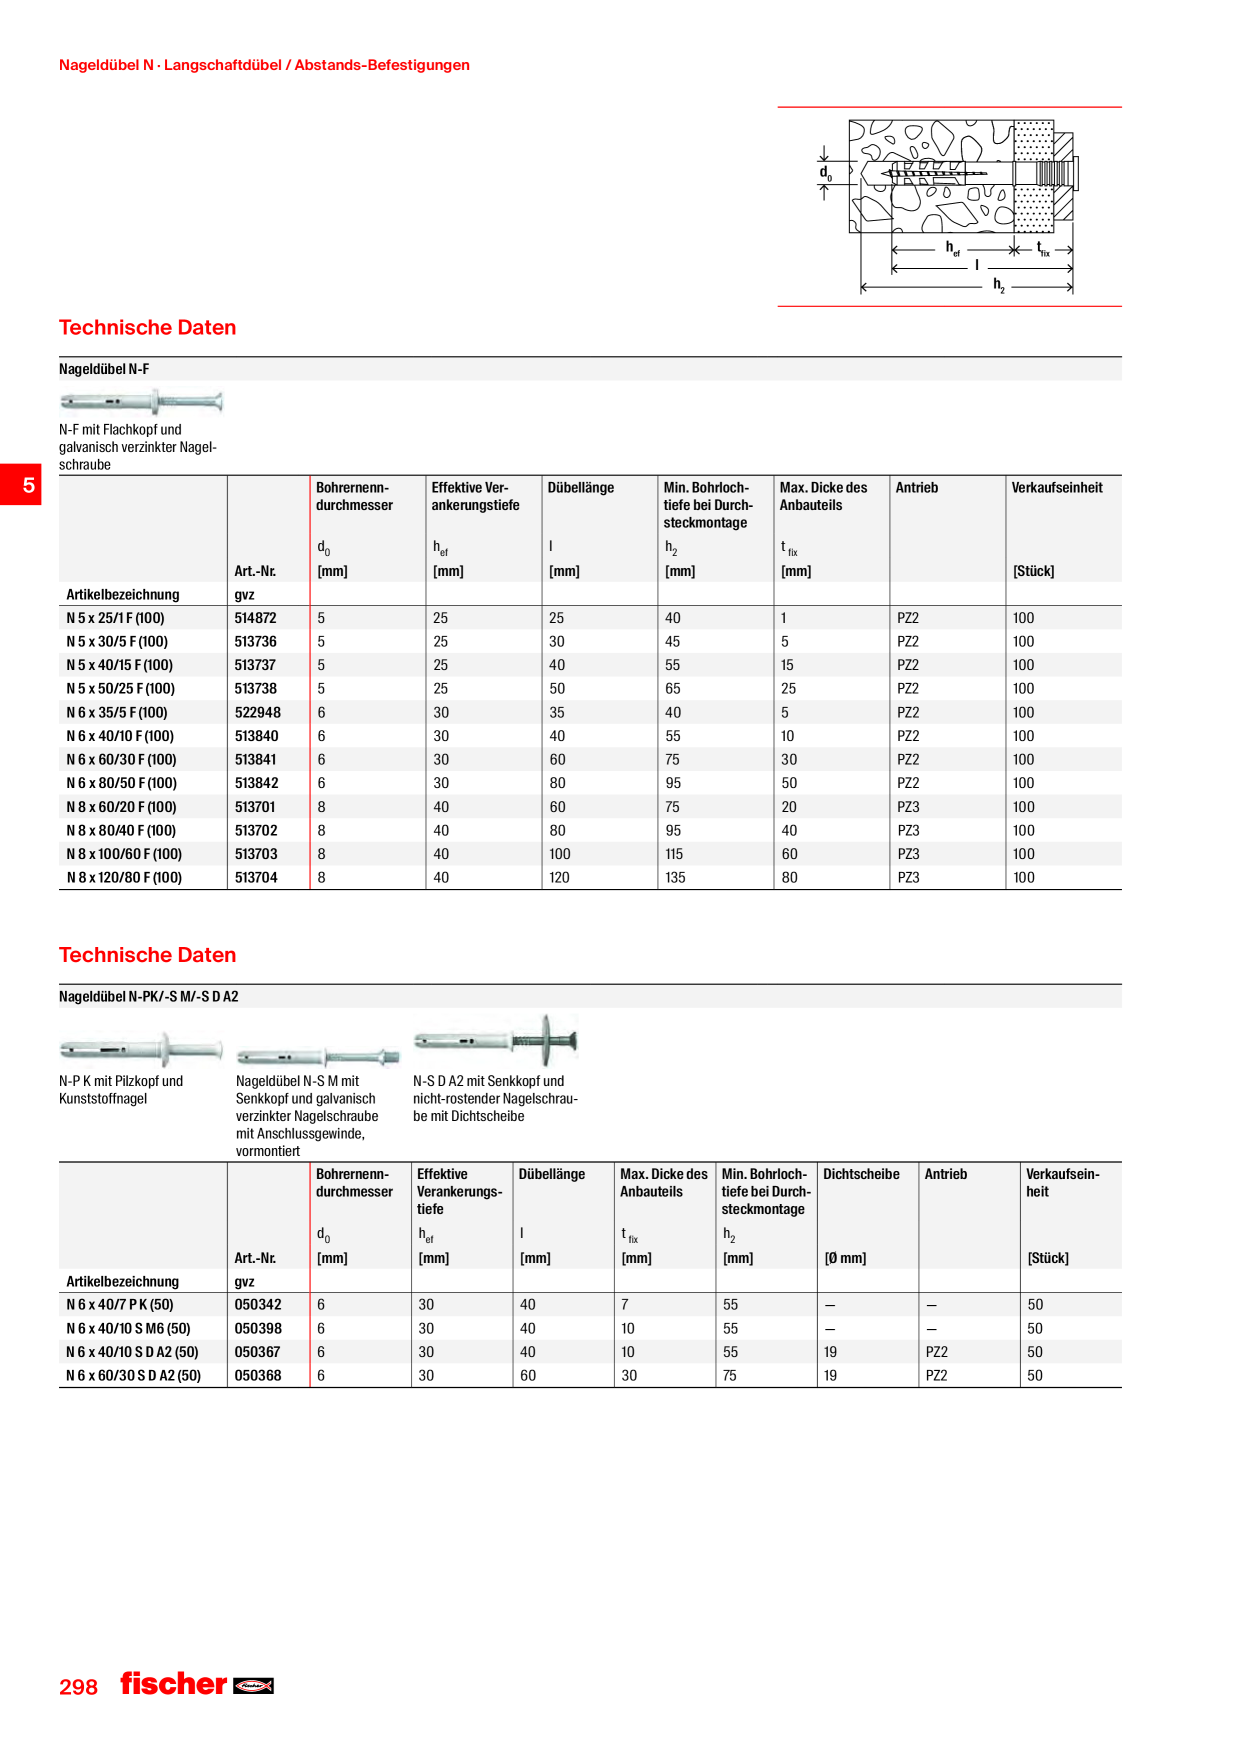Click the 'Dichtscheibe' column header
1240x1754 pixels.
pos(861,1174)
